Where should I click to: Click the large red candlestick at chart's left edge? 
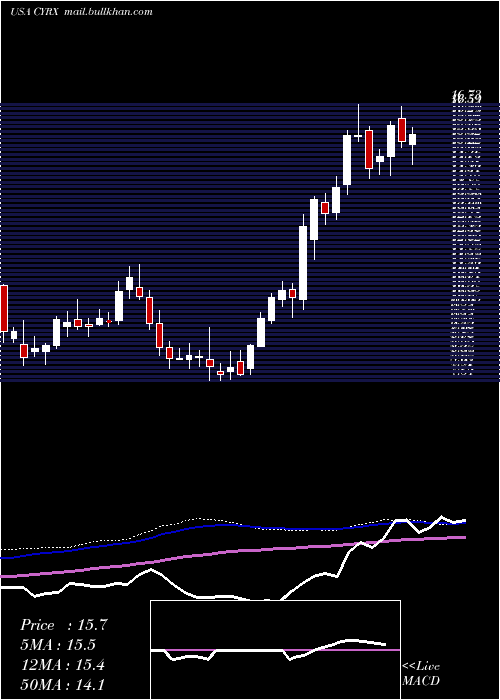(4, 308)
